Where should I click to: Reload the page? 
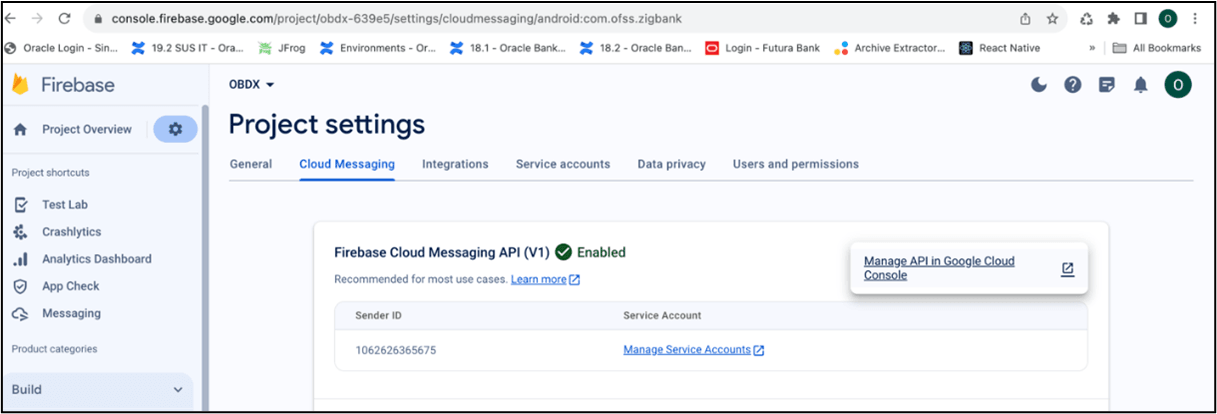click(x=65, y=18)
